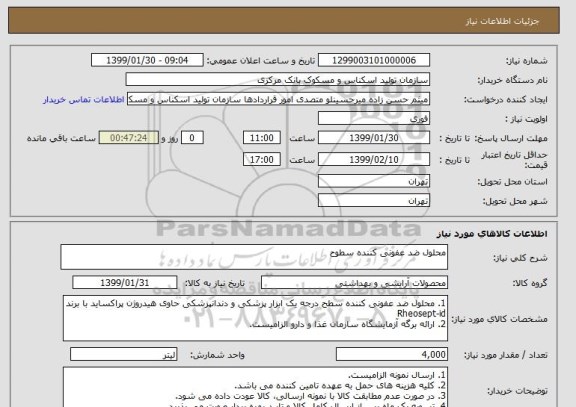This screenshot has width=576, height=407.
Task: Click the label تعداد / مقدار مورد نیاز
Action: point(506,355)
